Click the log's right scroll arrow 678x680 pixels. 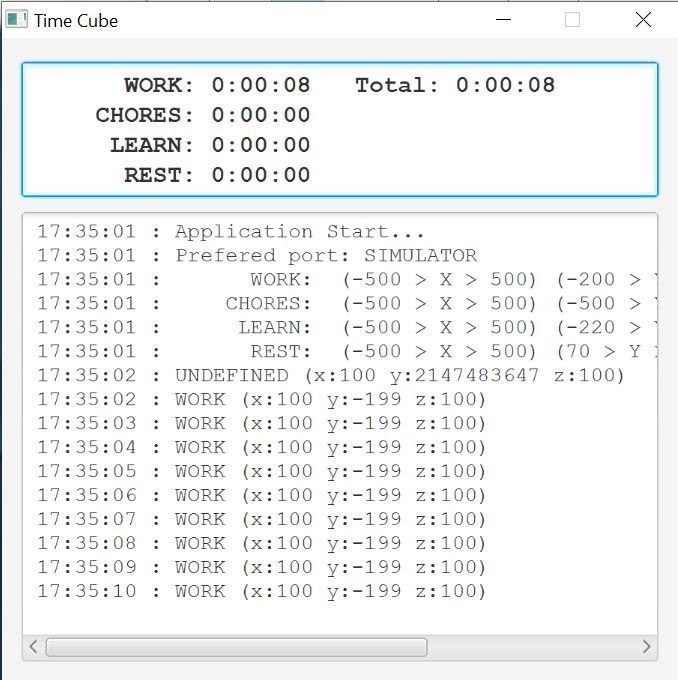click(x=646, y=647)
